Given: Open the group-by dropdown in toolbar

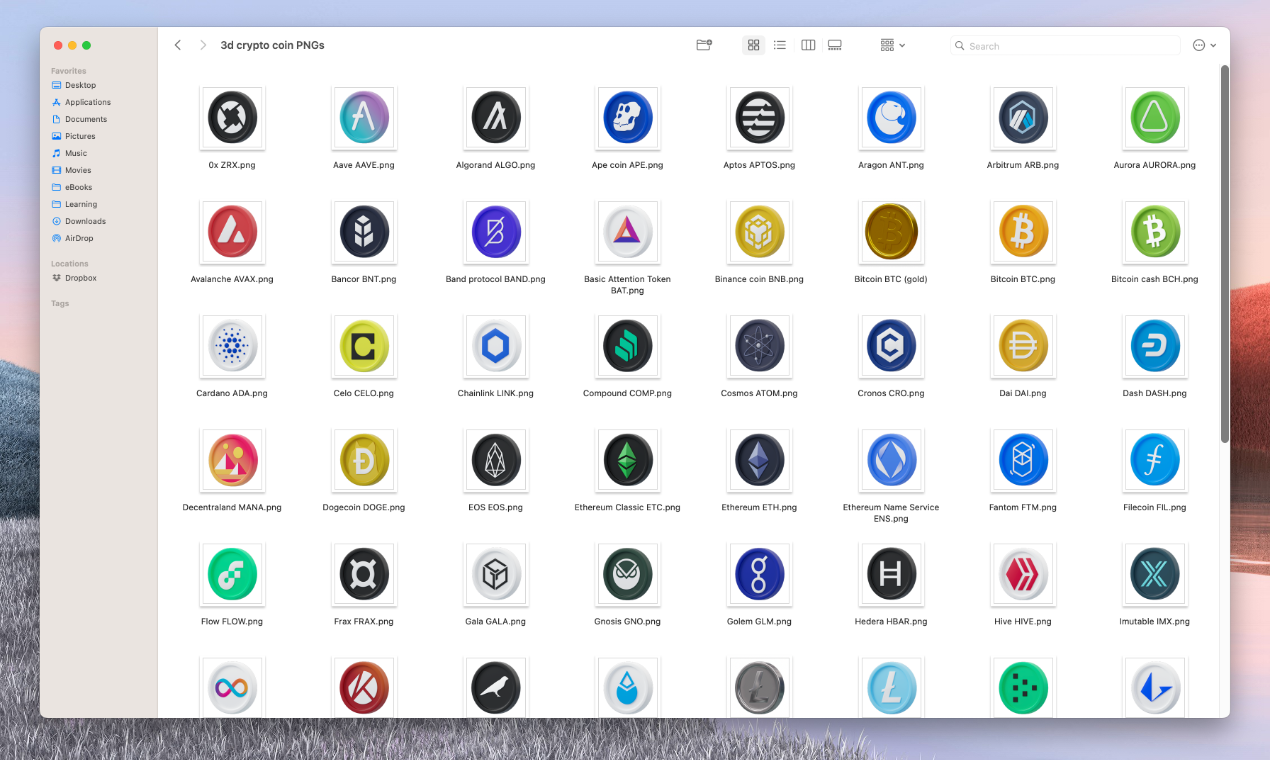Looking at the screenshot, I should [892, 45].
